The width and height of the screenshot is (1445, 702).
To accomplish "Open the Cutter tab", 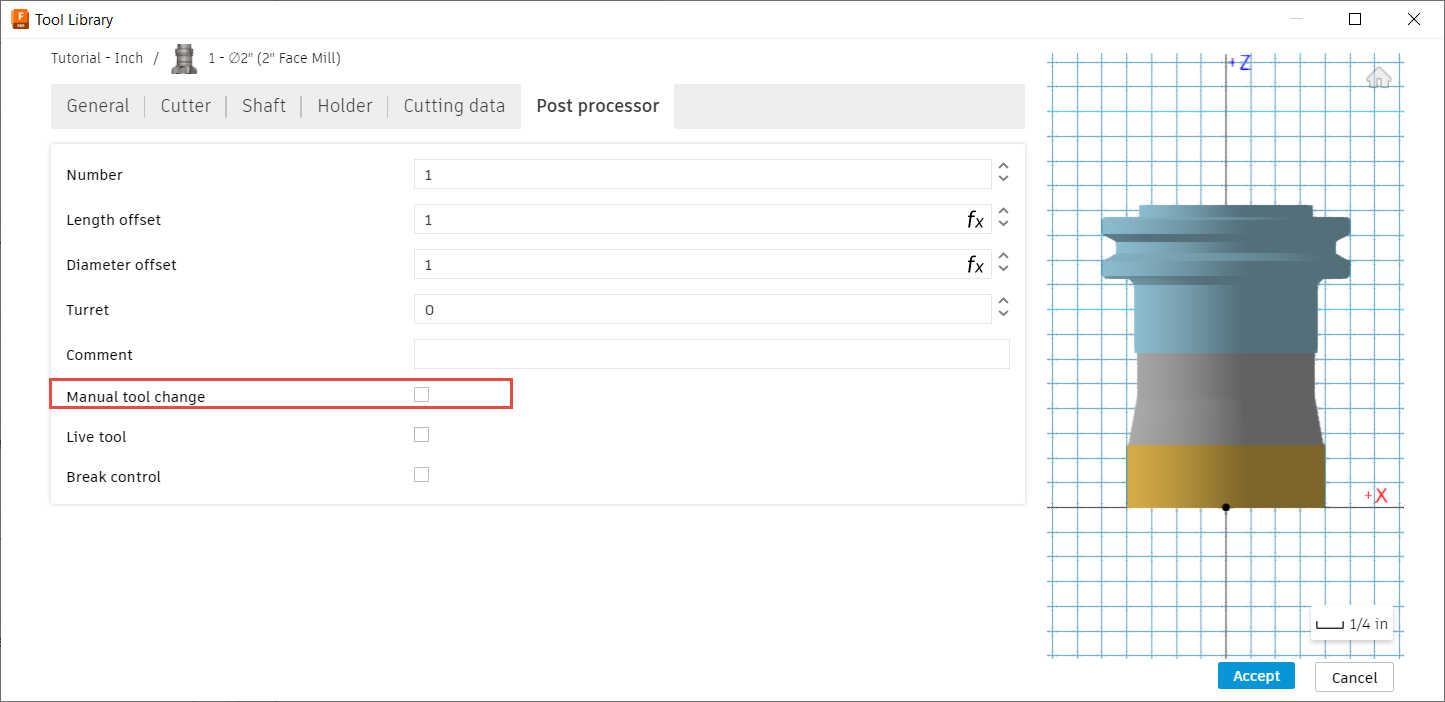I will tap(186, 105).
